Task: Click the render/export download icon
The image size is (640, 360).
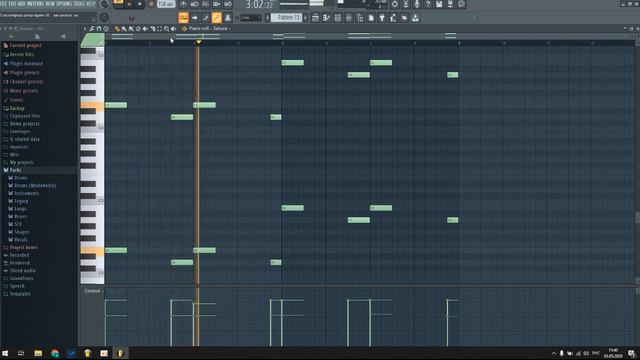Action: (x=415, y=18)
